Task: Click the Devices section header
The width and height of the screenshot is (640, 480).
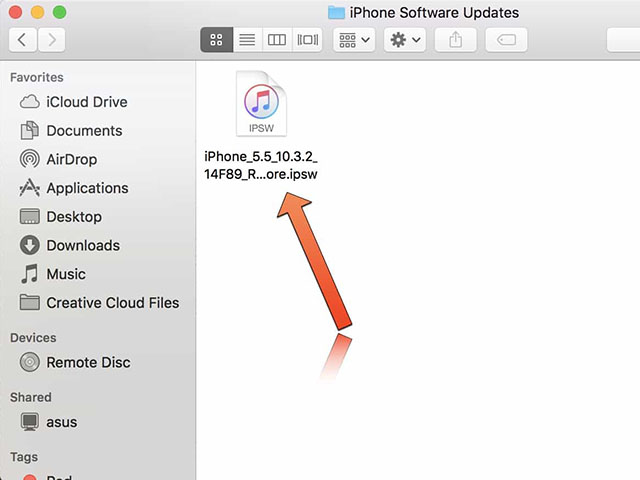Action: click(x=33, y=338)
